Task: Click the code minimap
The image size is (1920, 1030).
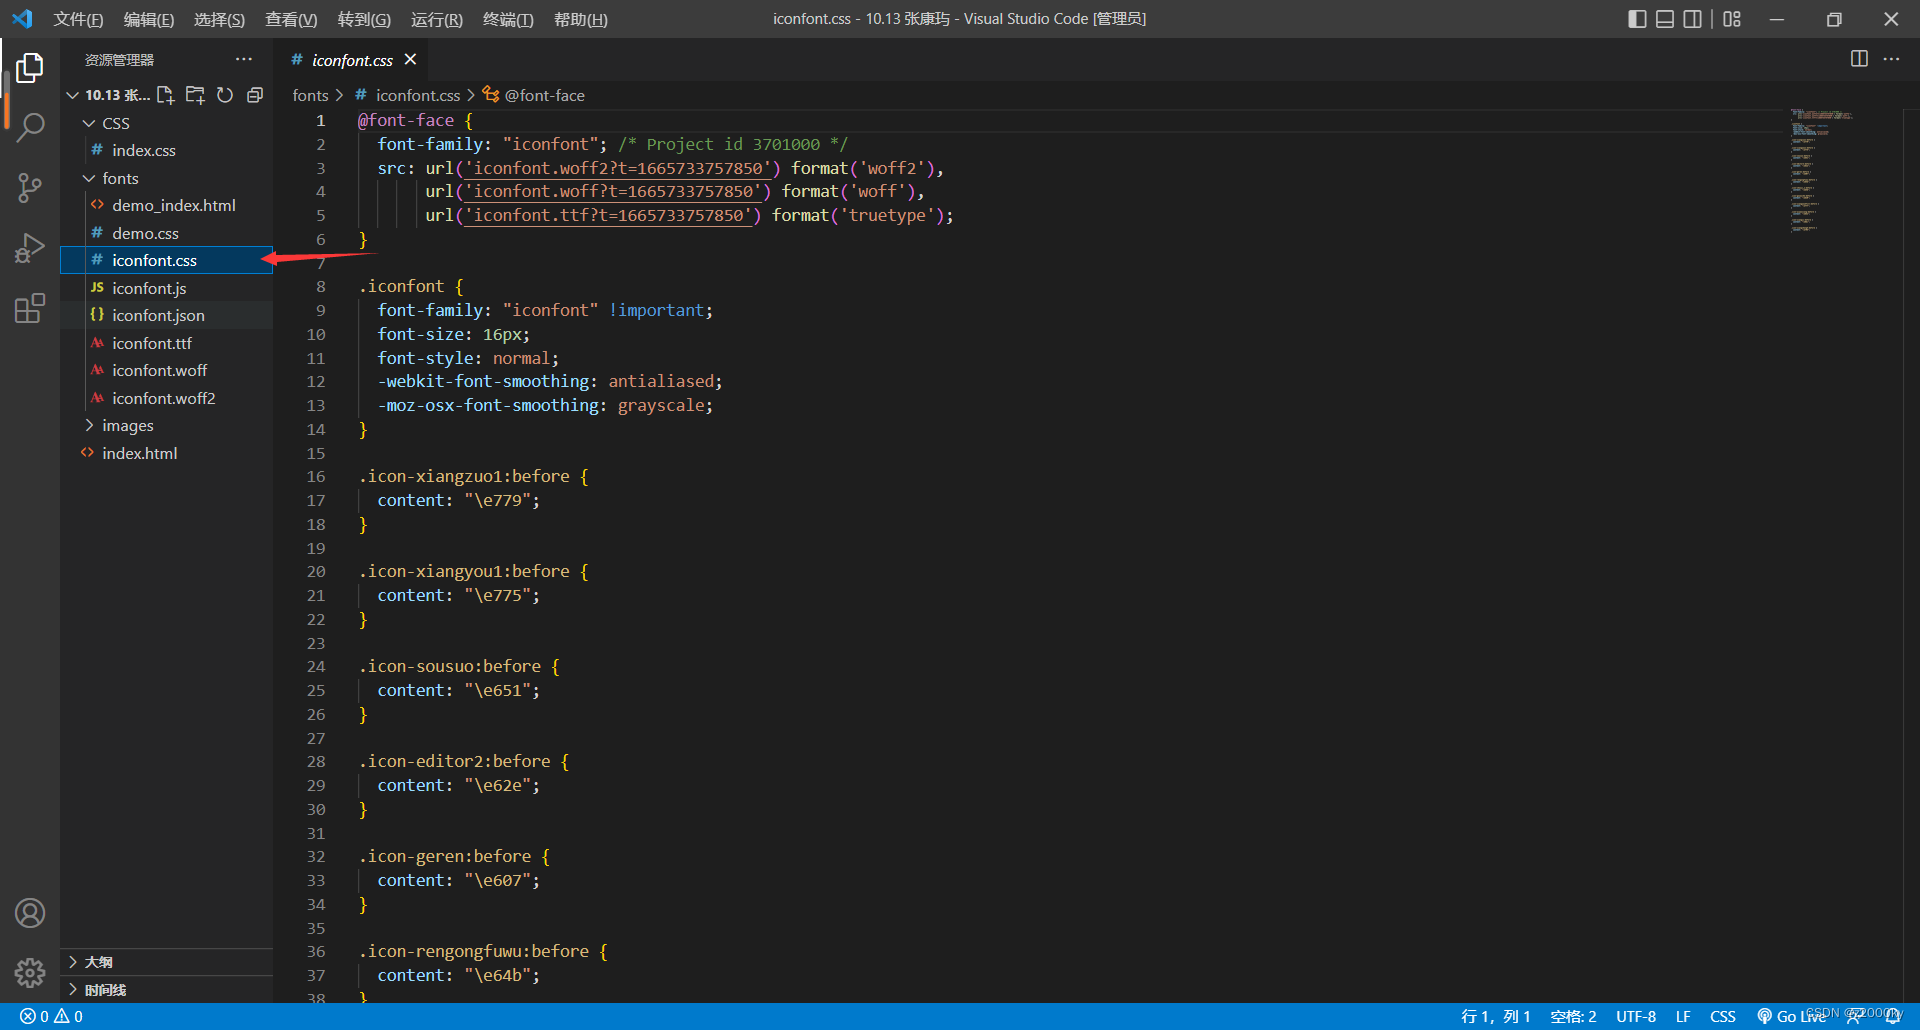Action: pyautogui.click(x=1822, y=170)
